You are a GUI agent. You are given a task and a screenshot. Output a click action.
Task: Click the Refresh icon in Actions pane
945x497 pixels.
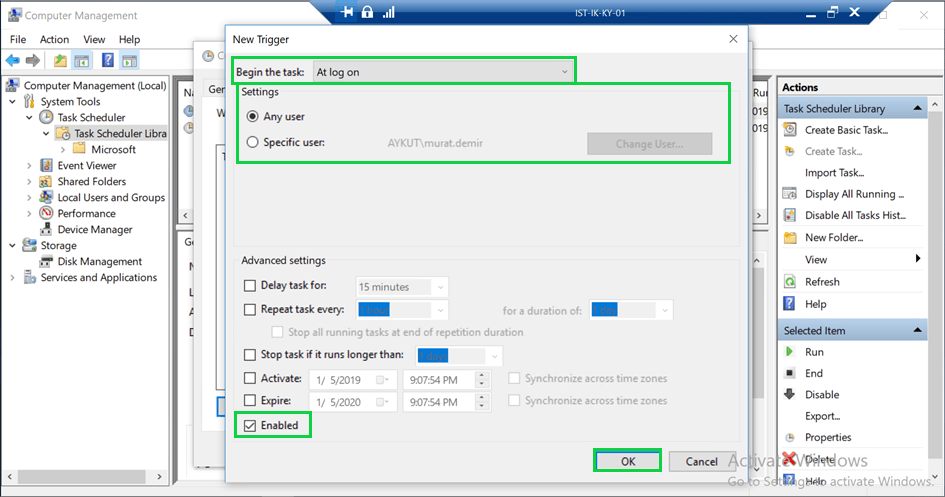790,282
